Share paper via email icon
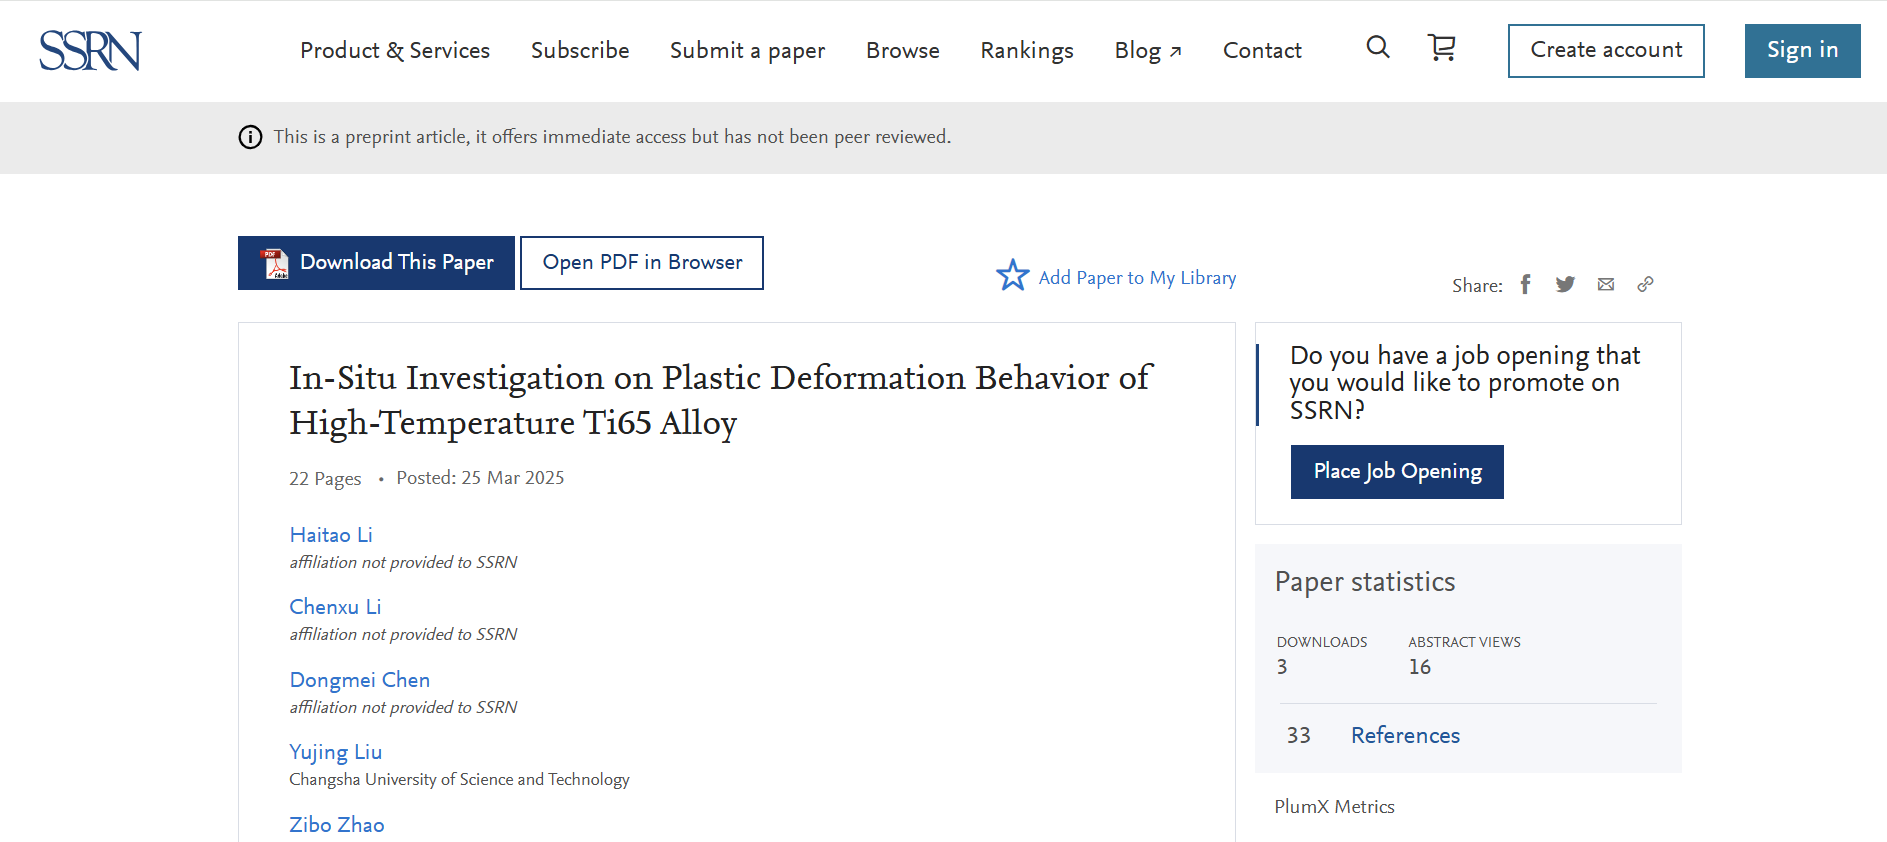 [x=1606, y=285]
